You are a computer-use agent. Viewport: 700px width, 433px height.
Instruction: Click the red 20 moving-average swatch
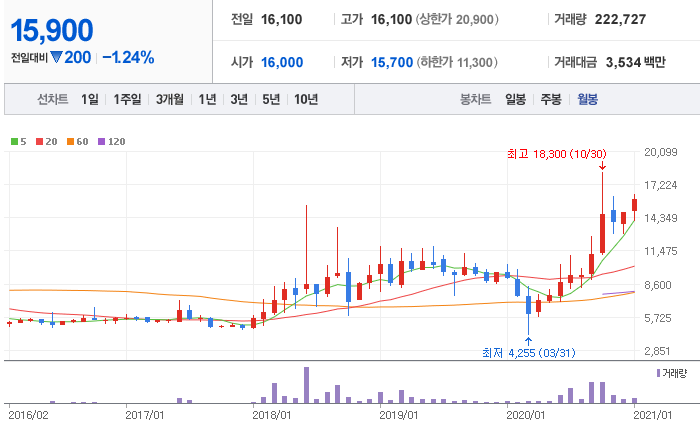point(39,142)
